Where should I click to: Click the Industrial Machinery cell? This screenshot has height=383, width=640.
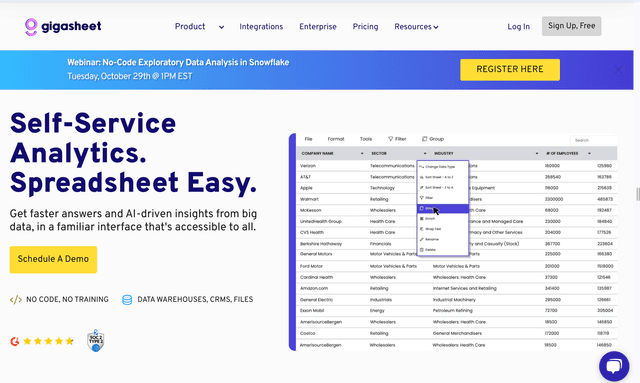454,300
